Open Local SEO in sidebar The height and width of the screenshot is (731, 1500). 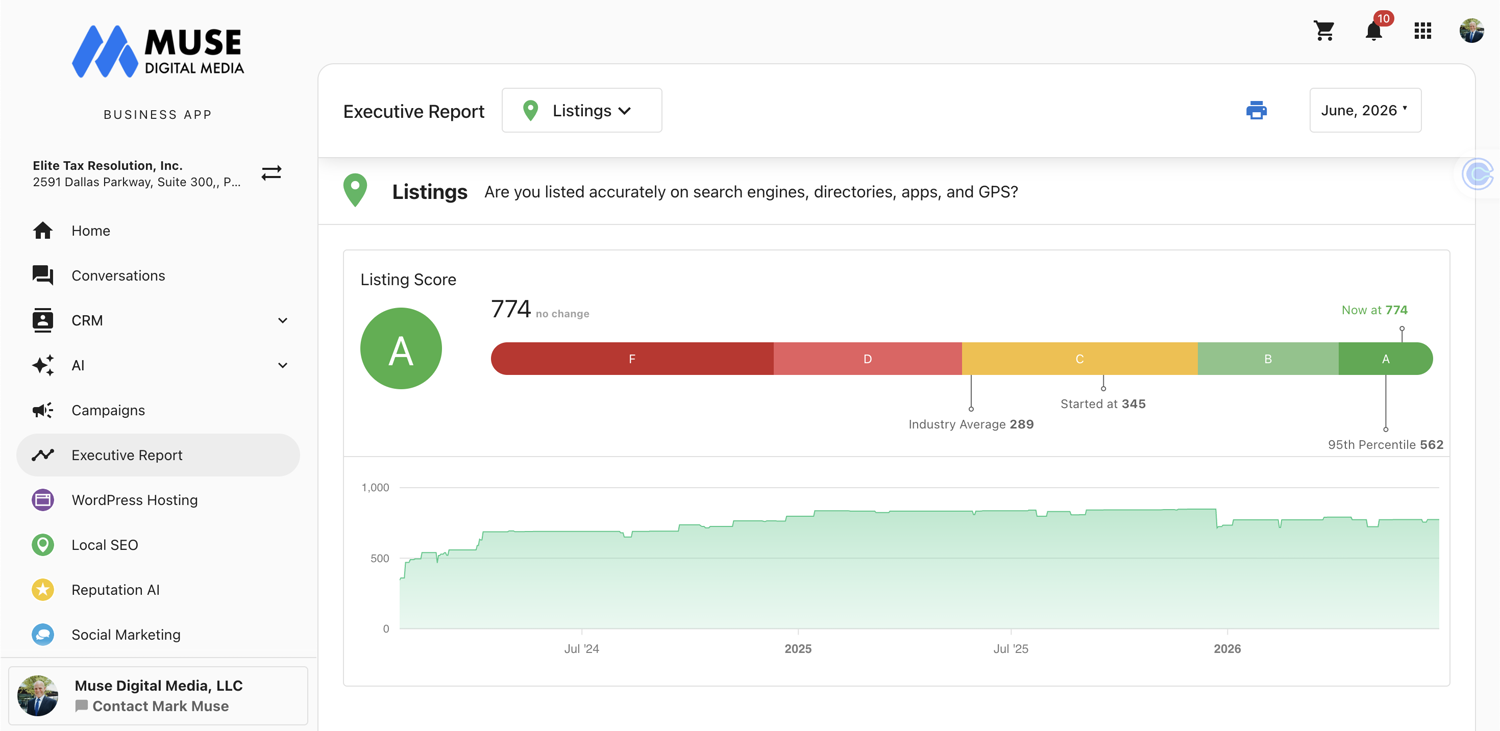click(158, 545)
